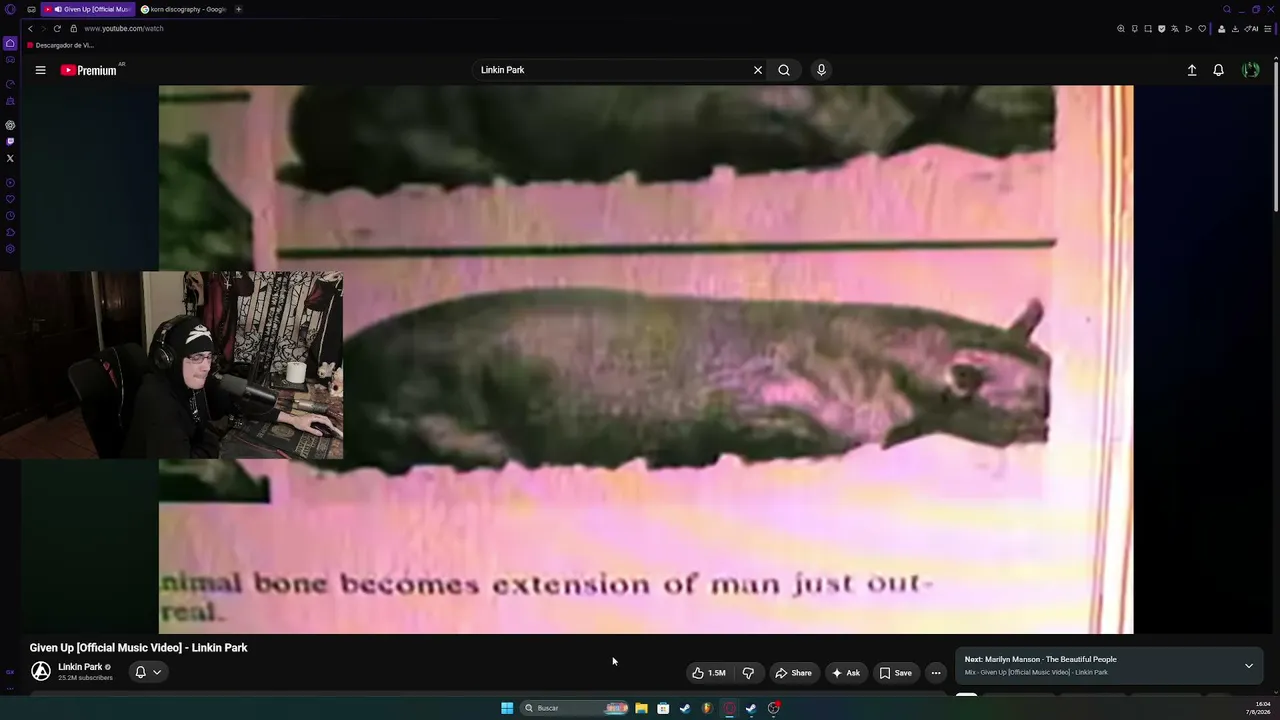The image size is (1280, 720).
Task: Open Microsoft Store from the taskbar
Action: pyautogui.click(x=663, y=708)
